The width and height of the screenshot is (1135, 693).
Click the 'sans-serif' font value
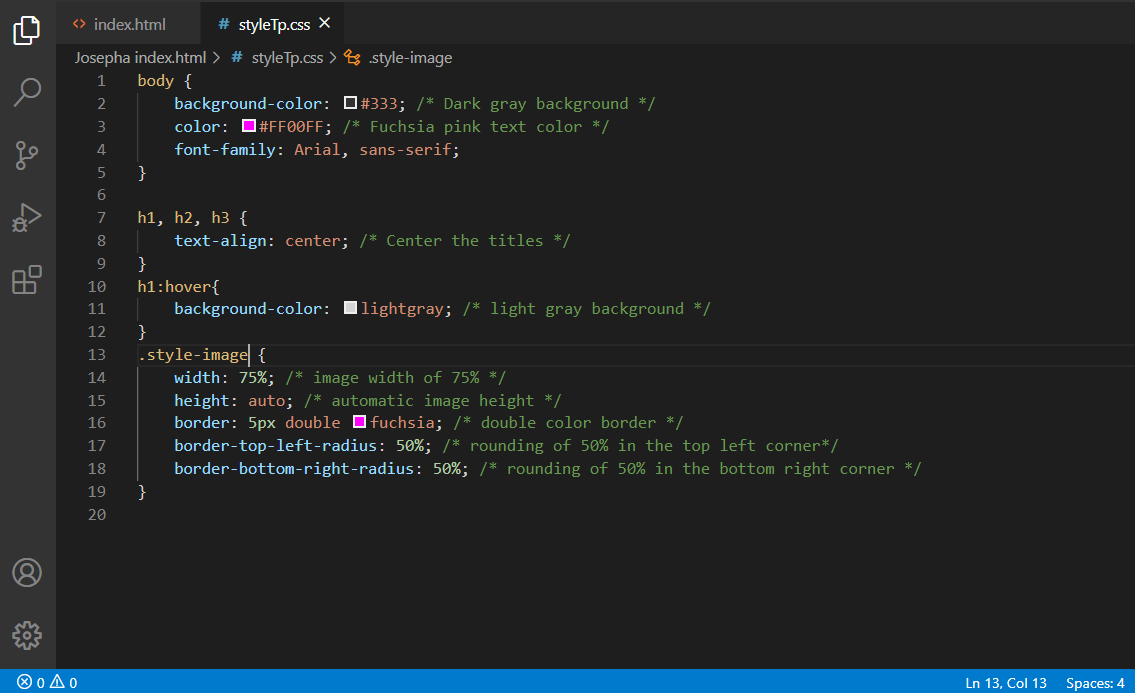click(x=405, y=150)
